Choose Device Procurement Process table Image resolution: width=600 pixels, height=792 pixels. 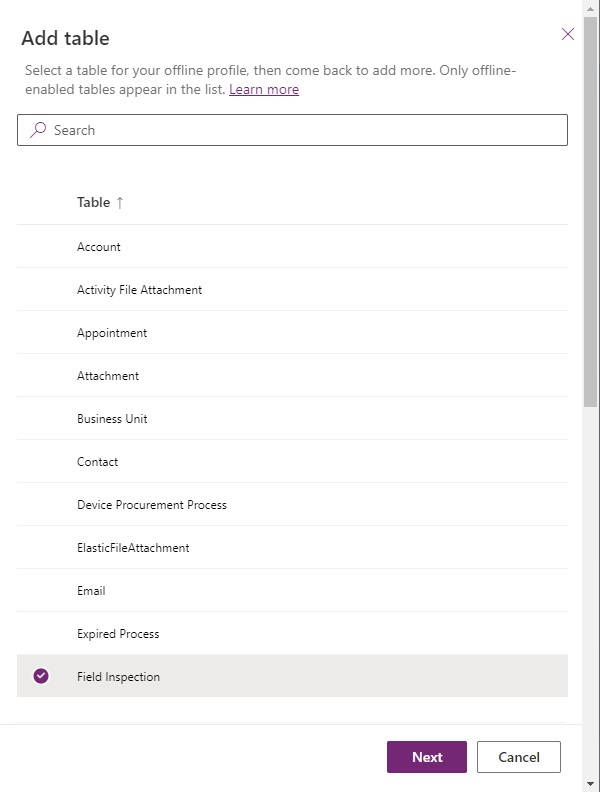(292, 504)
